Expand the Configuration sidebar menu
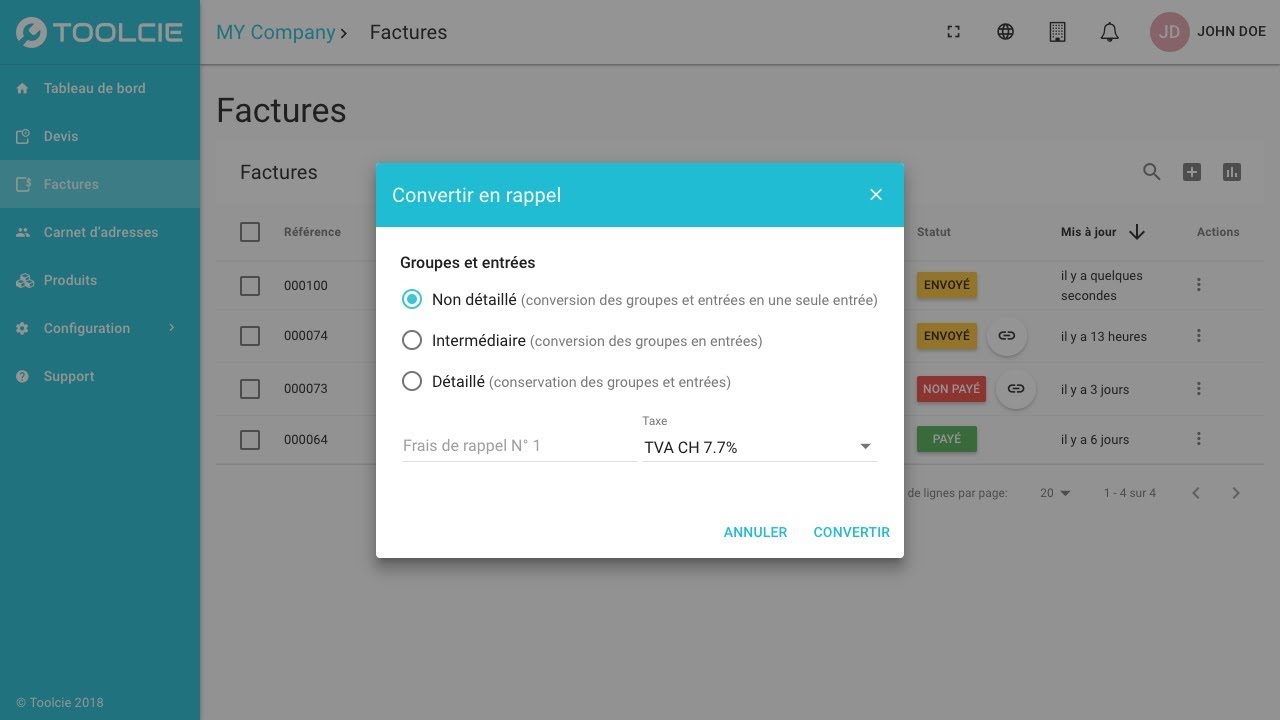 (100, 328)
